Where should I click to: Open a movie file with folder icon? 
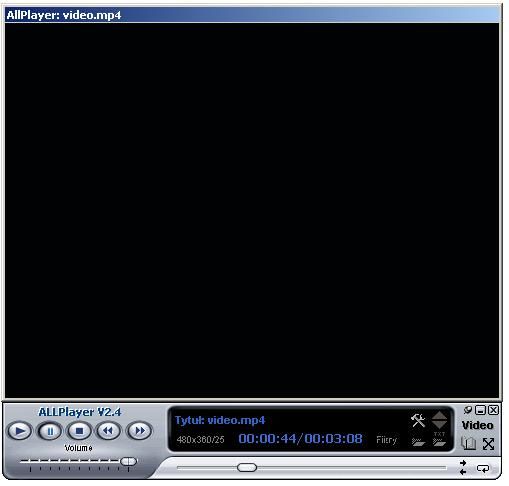tap(418, 442)
